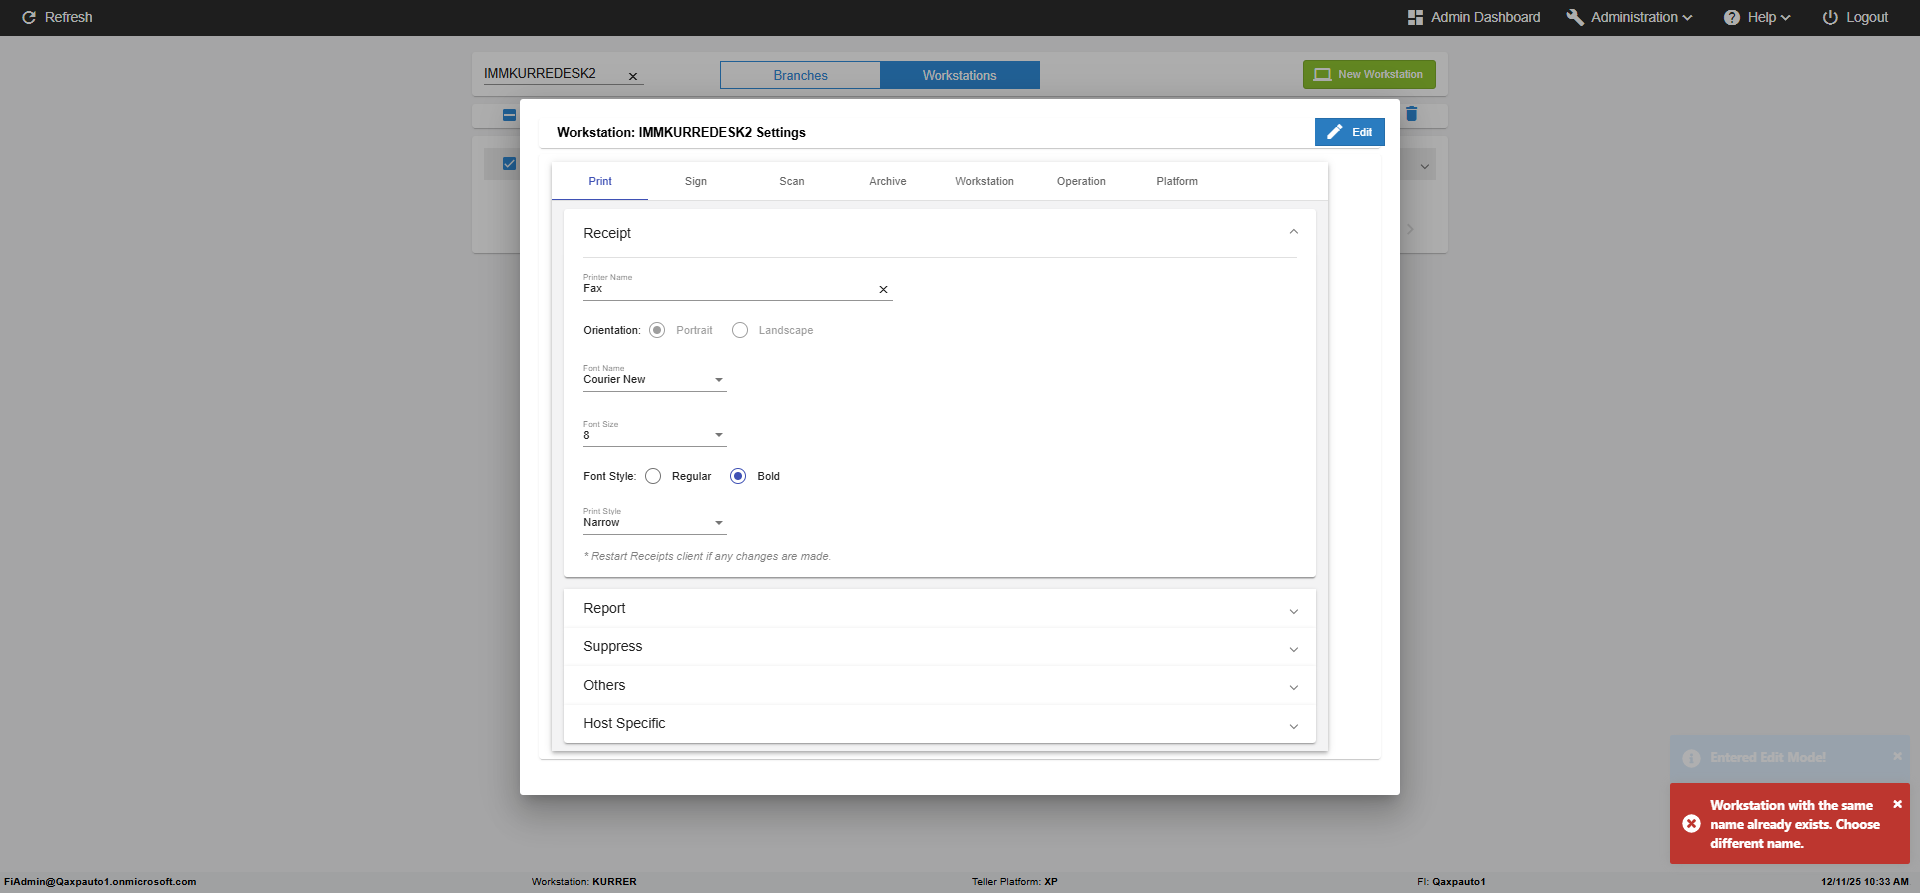
Task: Open the Help menu
Action: pos(1758,17)
